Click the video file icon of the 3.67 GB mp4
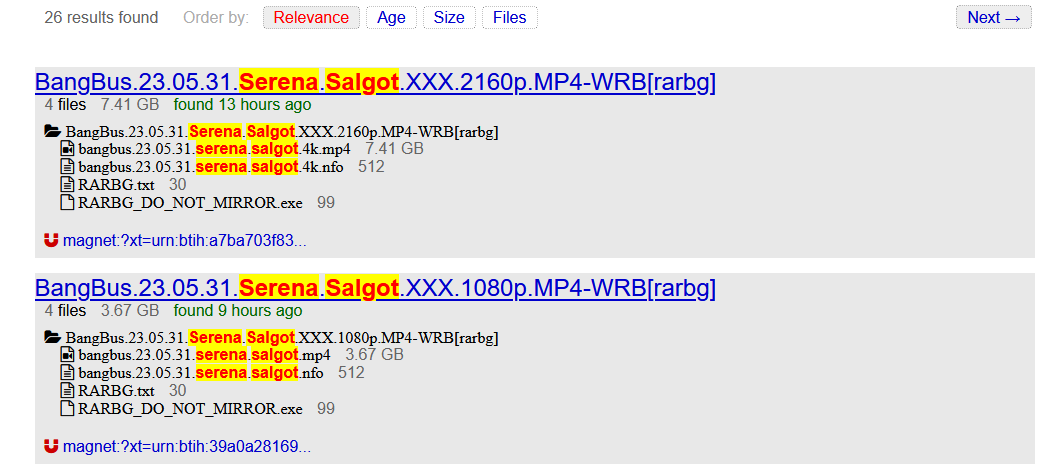This screenshot has height=472, width=1044. pyautogui.click(x=67, y=354)
